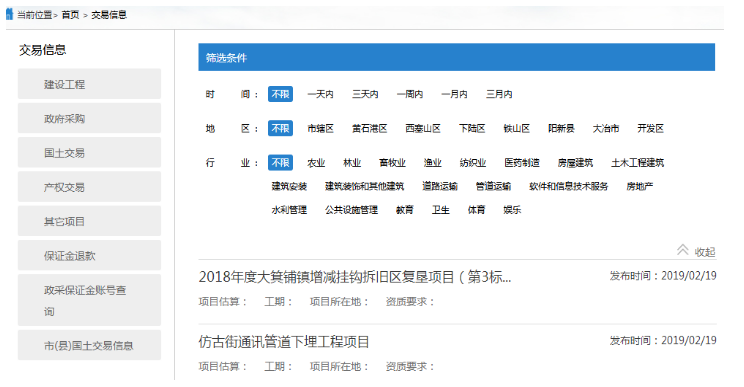Select 不限 for the 地区 filter
744x387 pixels.
[x=280, y=129]
